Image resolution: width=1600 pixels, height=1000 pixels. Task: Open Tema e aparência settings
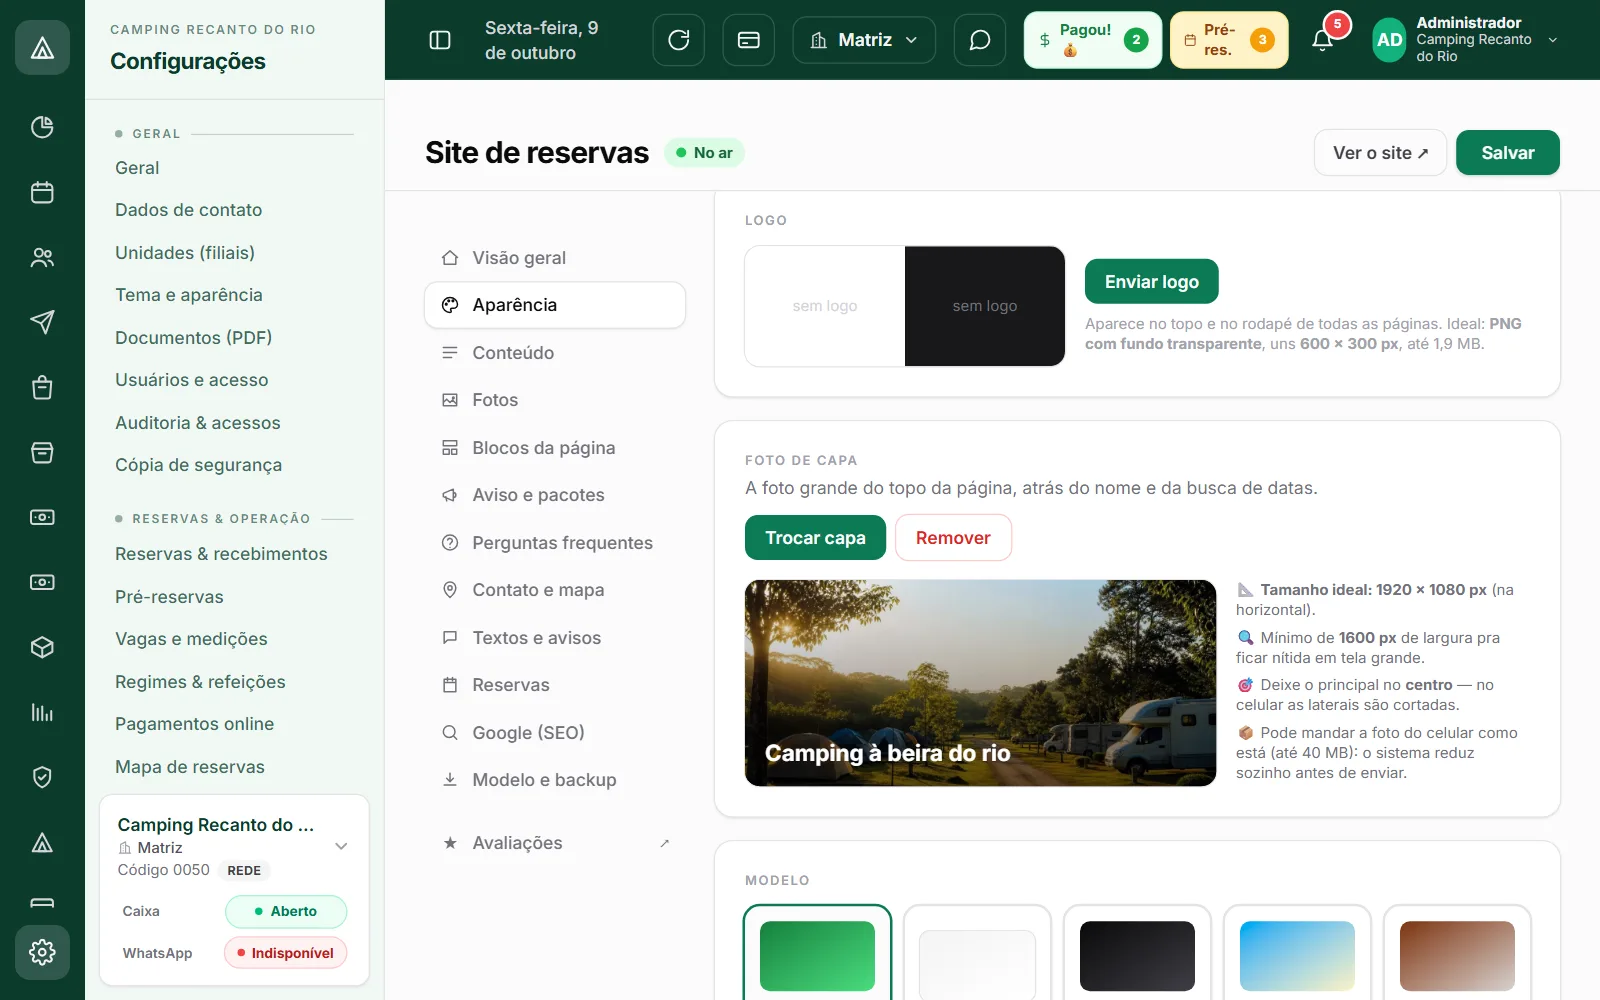(x=189, y=295)
